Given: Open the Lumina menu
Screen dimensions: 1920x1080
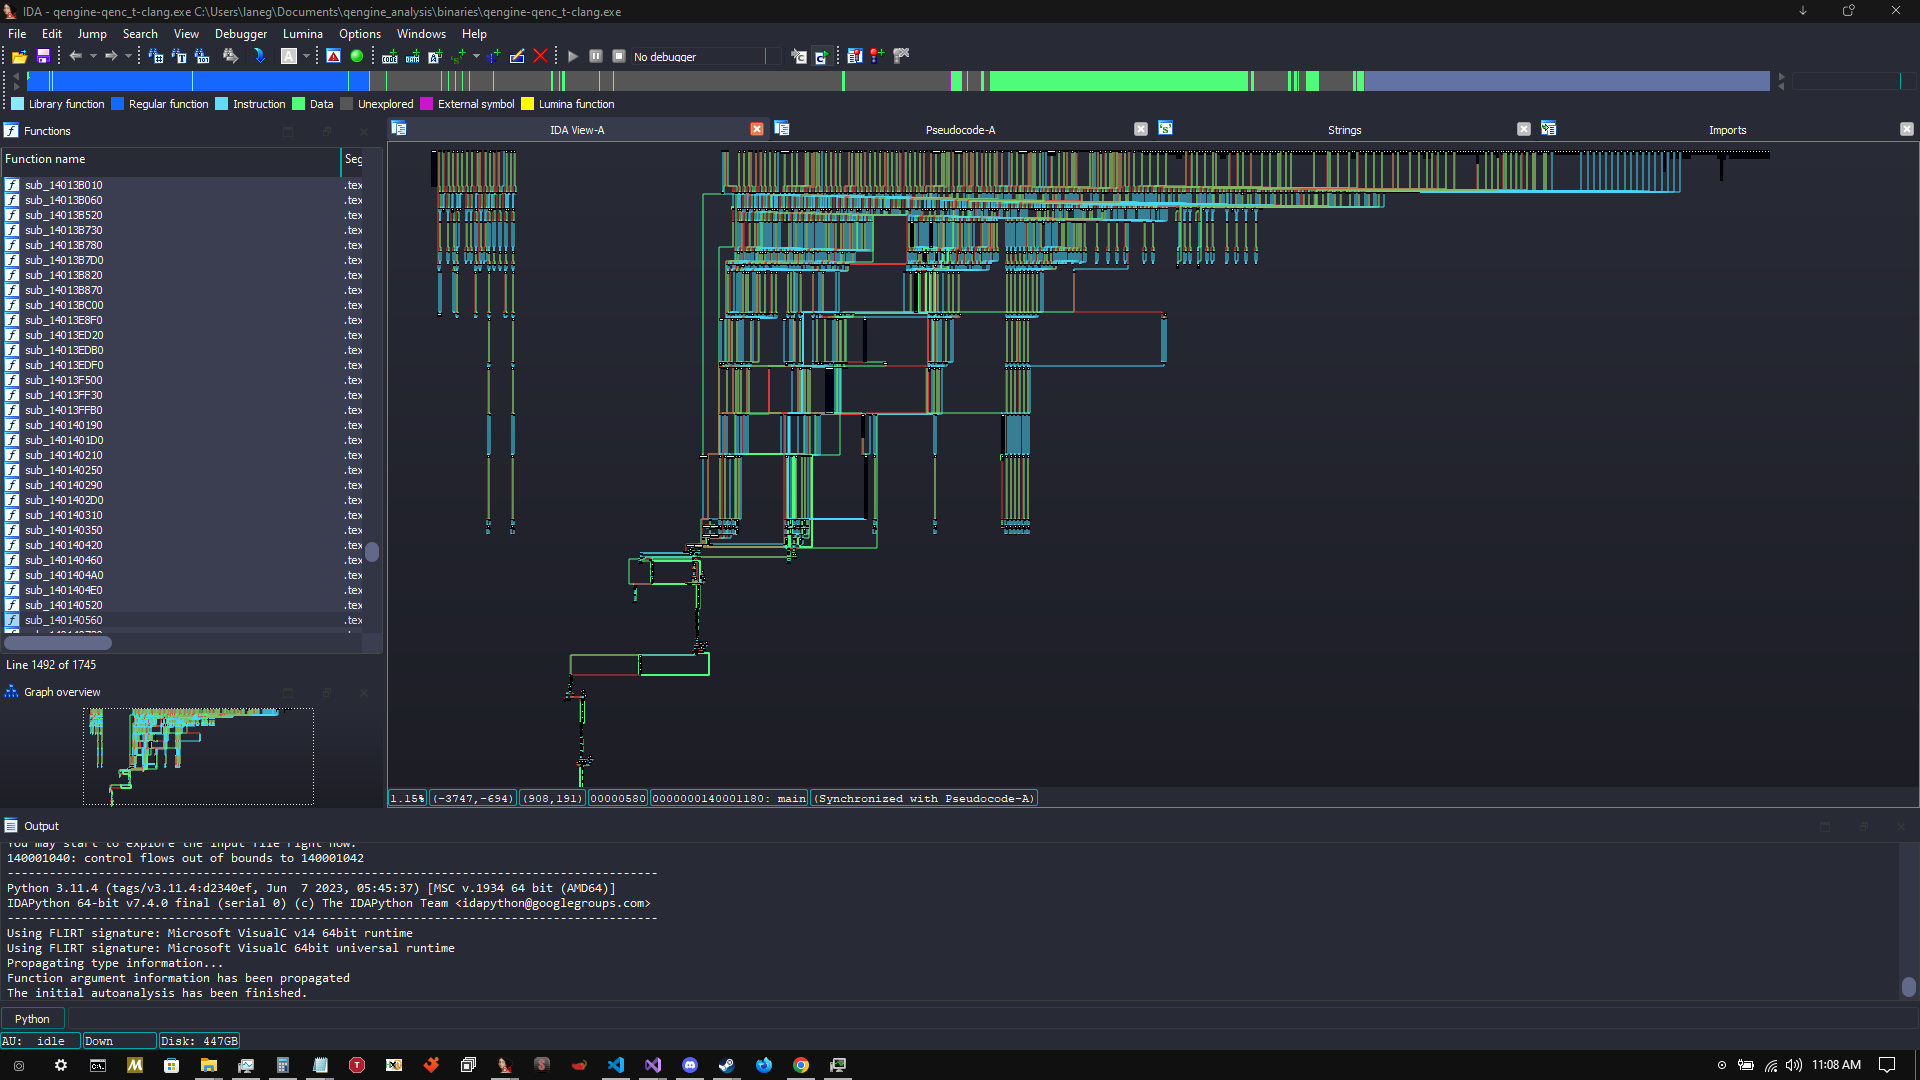Looking at the screenshot, I should click(x=302, y=34).
